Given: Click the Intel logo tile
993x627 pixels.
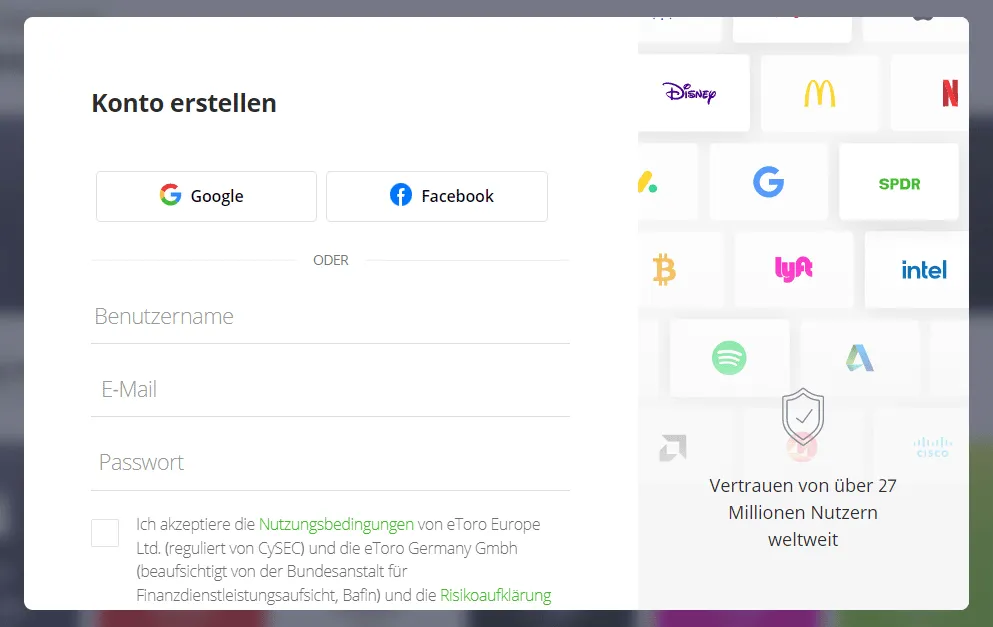Looking at the screenshot, I should [923, 269].
